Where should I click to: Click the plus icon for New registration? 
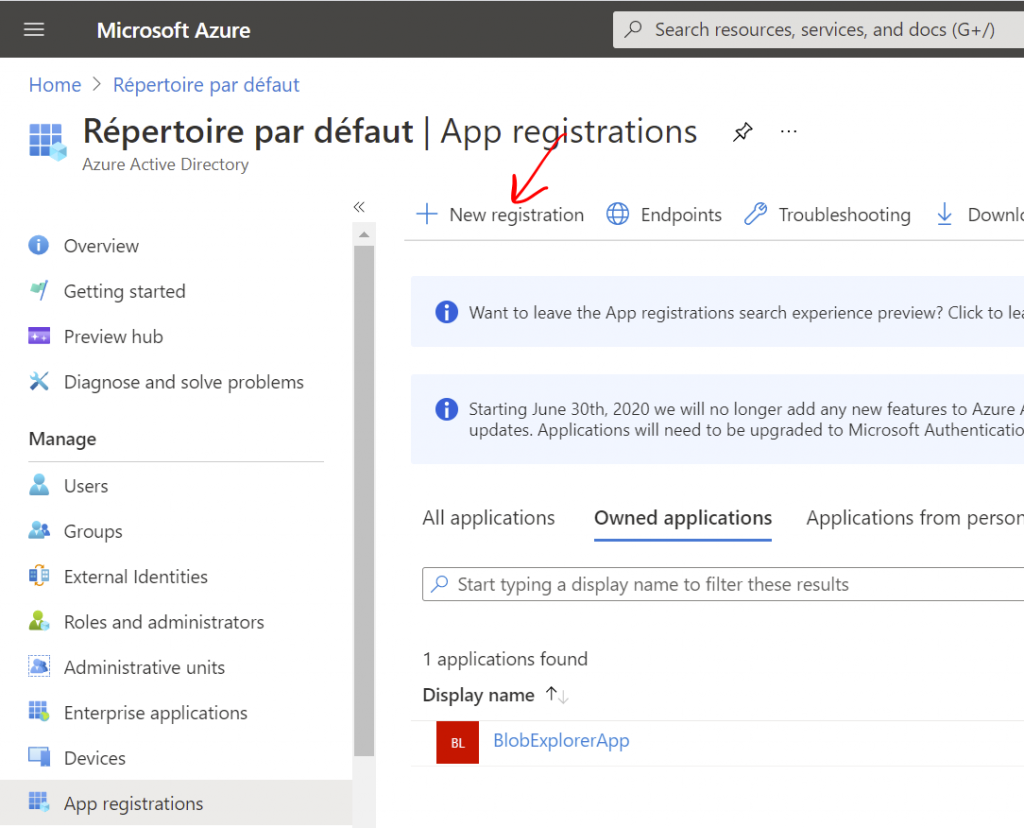426,214
